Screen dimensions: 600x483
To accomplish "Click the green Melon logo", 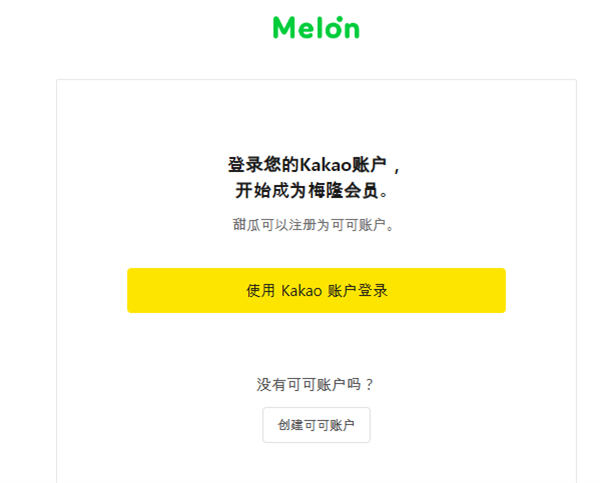I will (316, 27).
